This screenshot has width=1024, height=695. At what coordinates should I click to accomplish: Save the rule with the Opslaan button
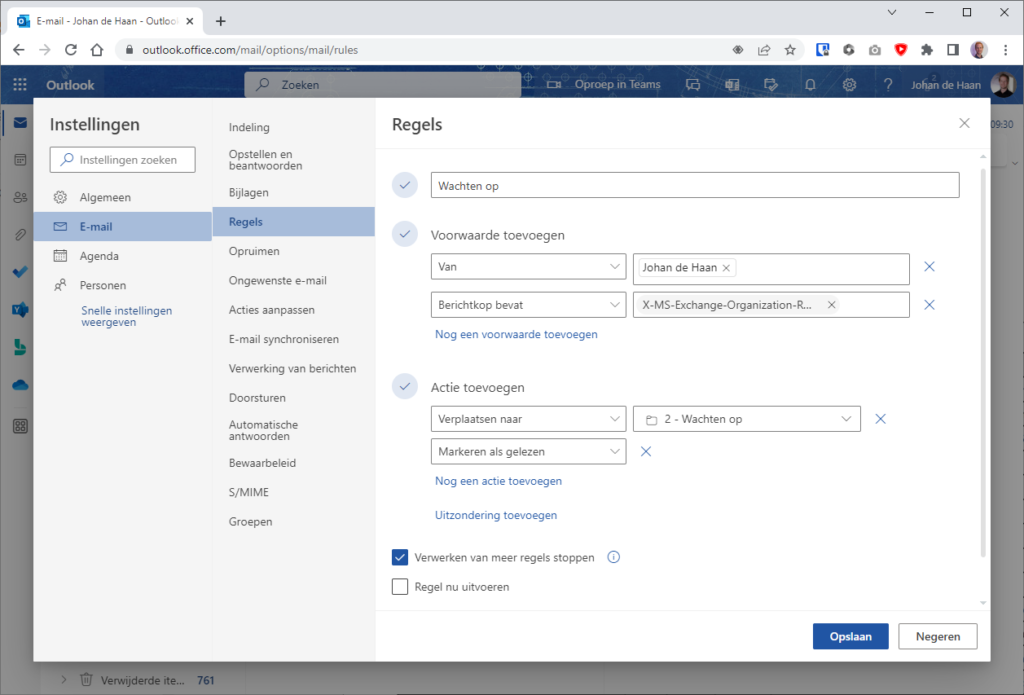tap(850, 636)
